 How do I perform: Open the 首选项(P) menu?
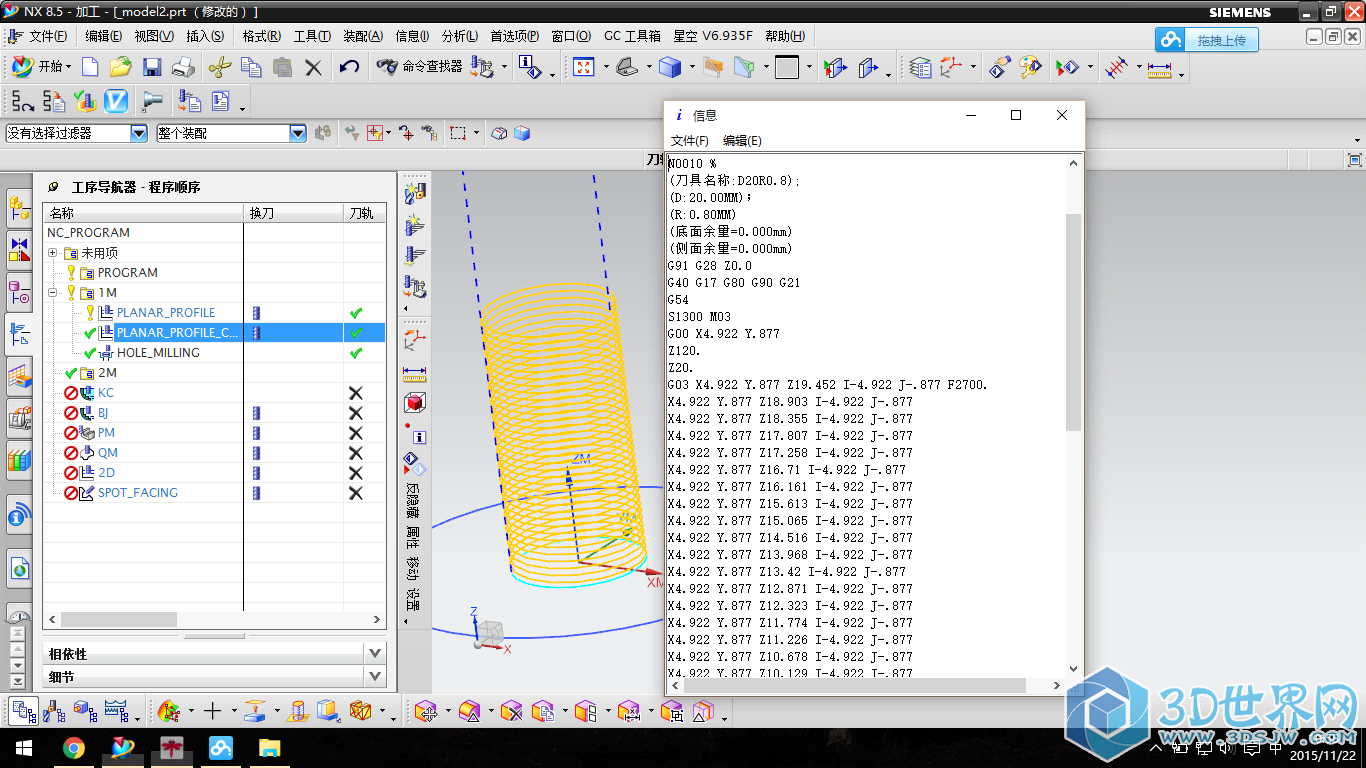click(515, 36)
